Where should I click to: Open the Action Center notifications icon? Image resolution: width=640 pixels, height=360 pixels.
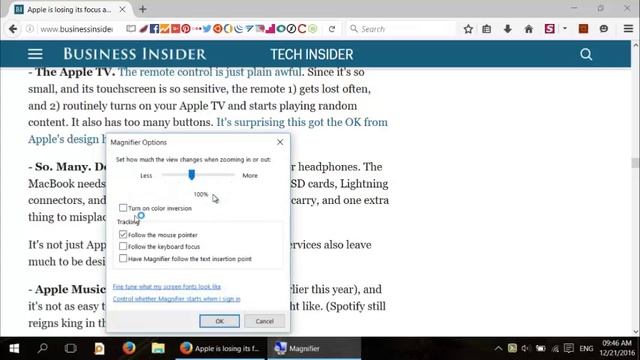point(569,348)
